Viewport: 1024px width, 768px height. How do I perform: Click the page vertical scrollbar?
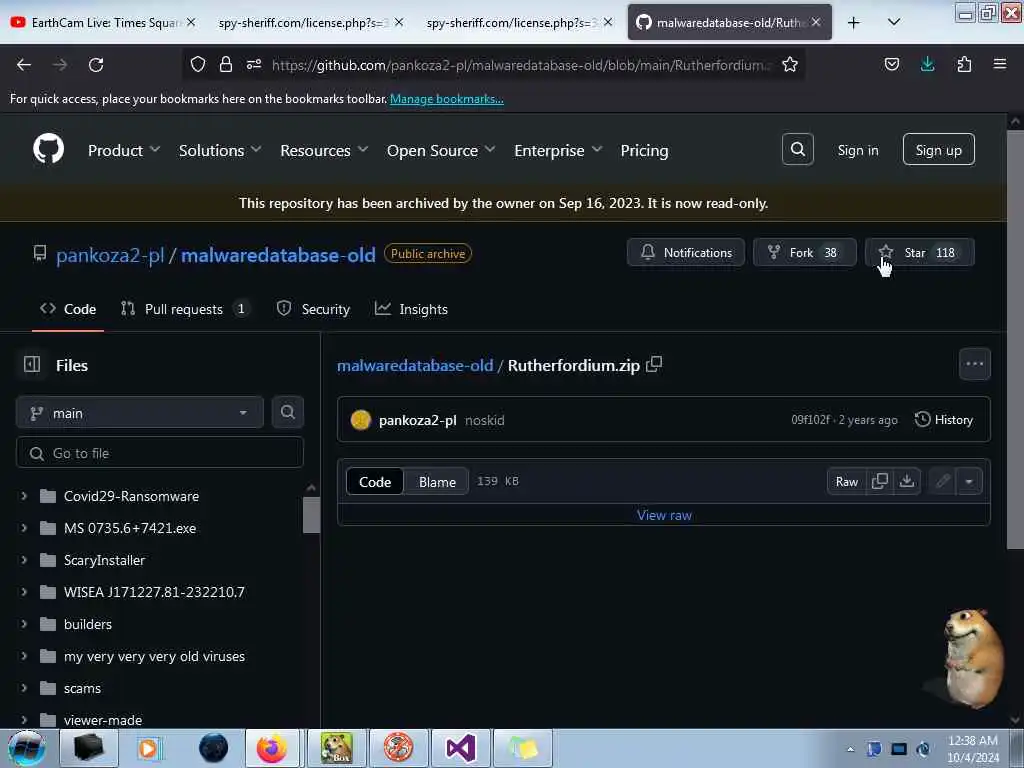(1015, 340)
